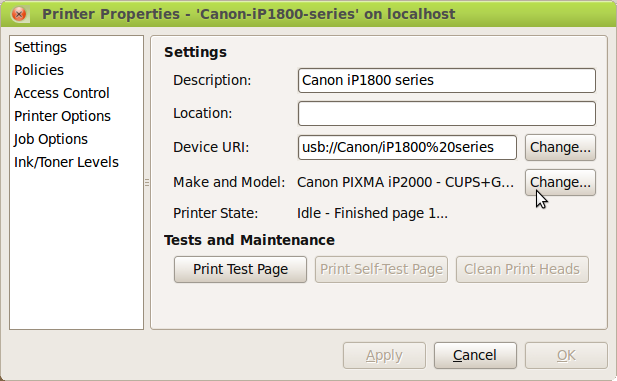Click the 'Description:' label
Viewport: 617px width, 381px height.
(212, 80)
